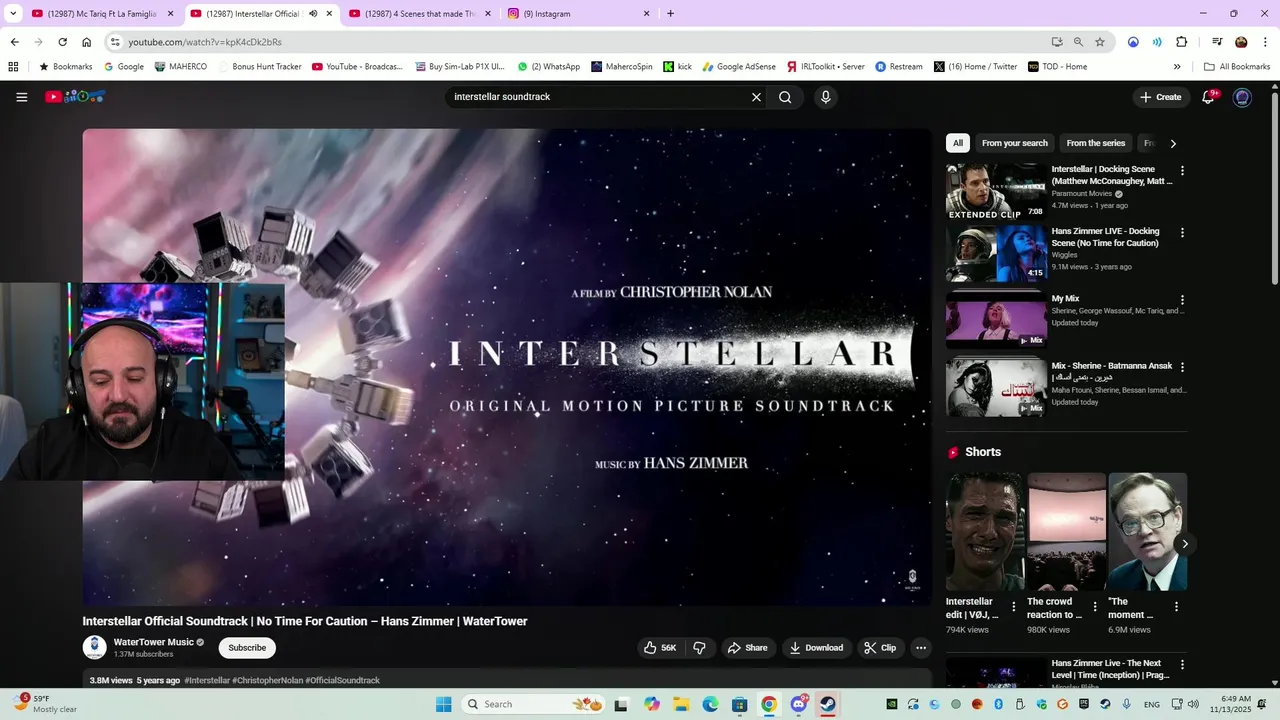The width and height of the screenshot is (1280, 720).
Task: Switch to 4 Scenes that made tab
Action: pos(420,14)
